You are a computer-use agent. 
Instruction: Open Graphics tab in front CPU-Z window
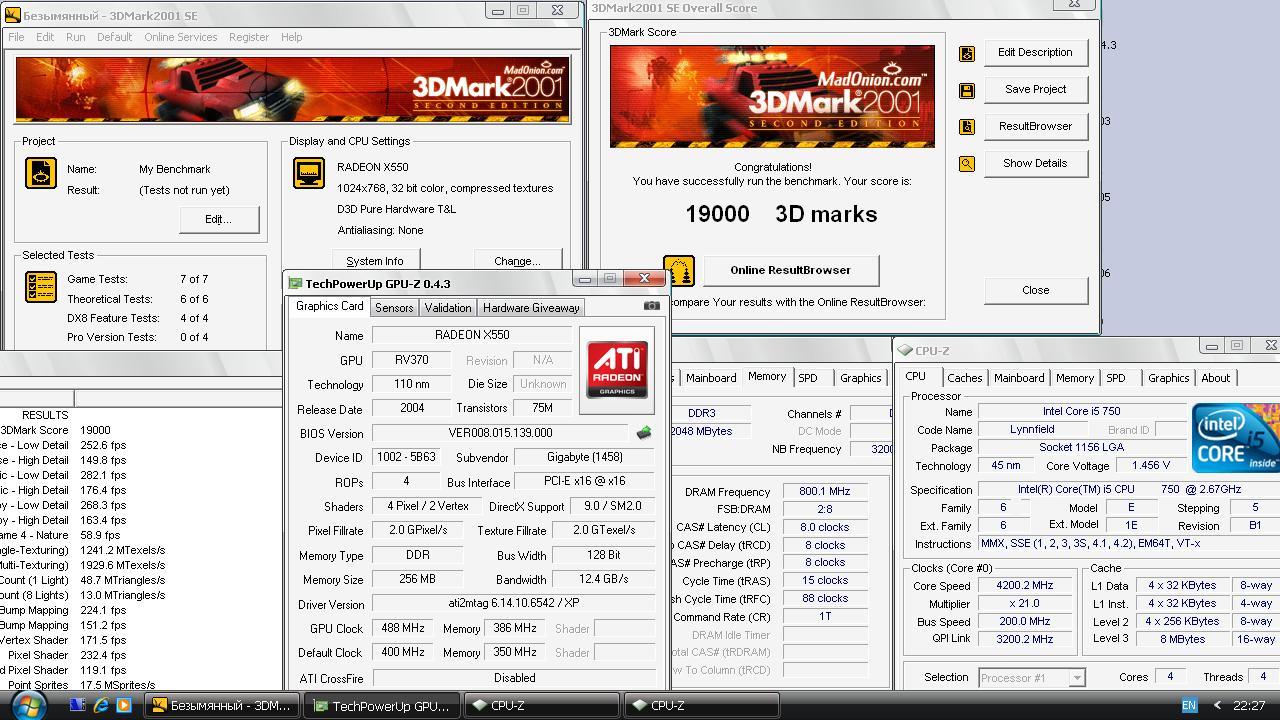[x=1168, y=378]
